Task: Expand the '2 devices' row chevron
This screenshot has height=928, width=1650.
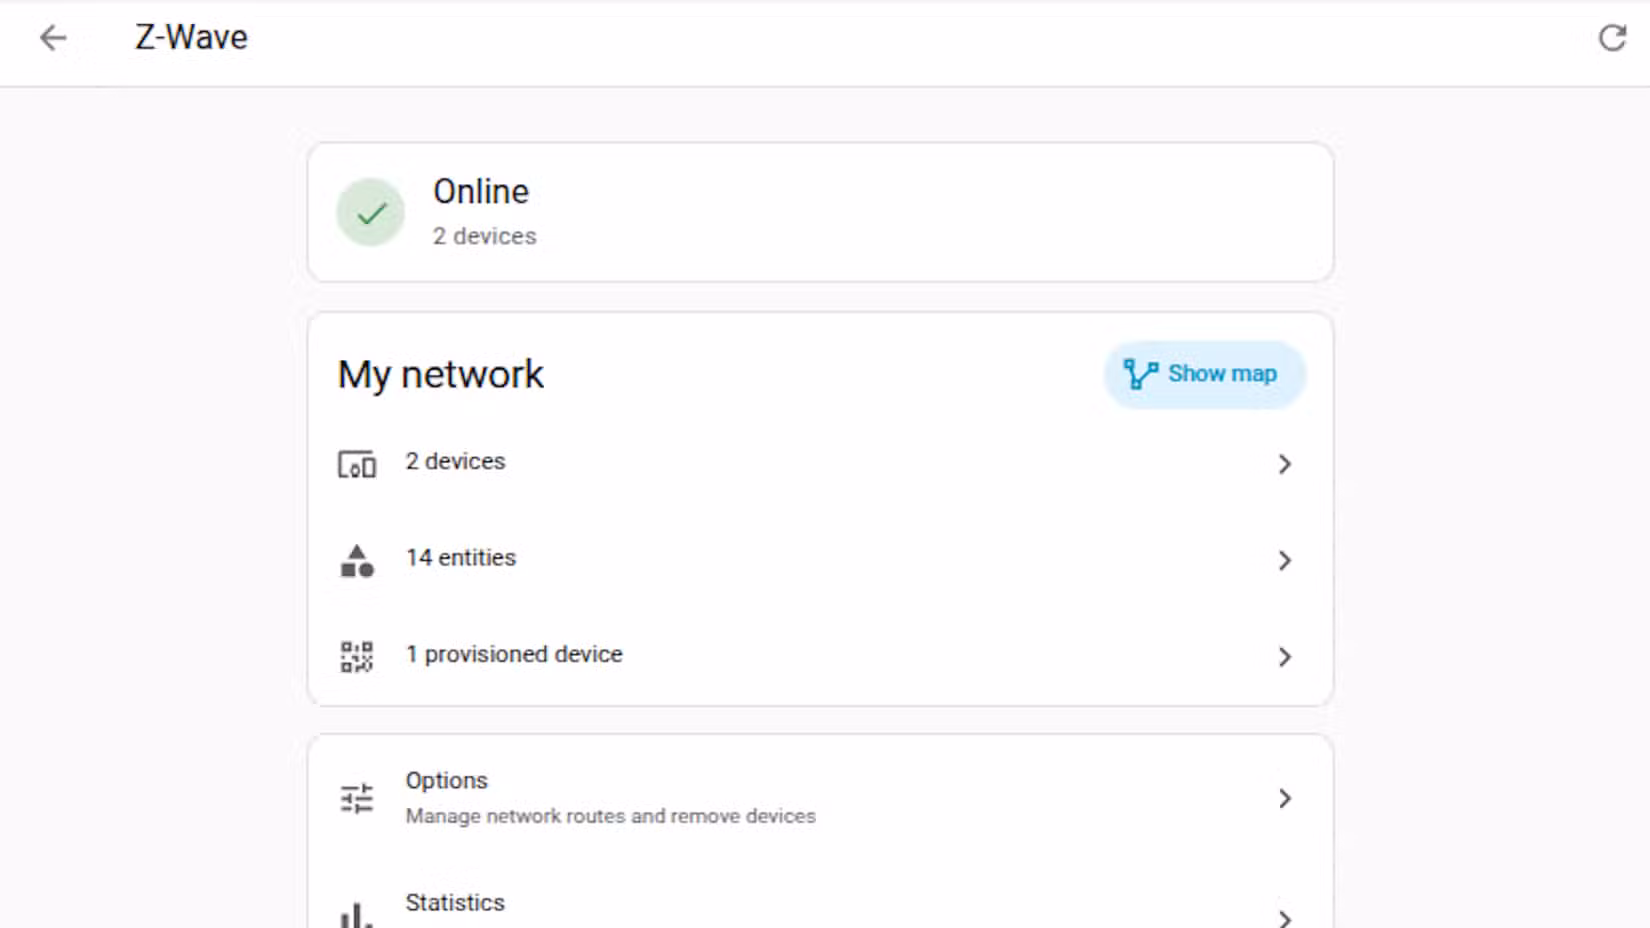Action: (1285, 464)
